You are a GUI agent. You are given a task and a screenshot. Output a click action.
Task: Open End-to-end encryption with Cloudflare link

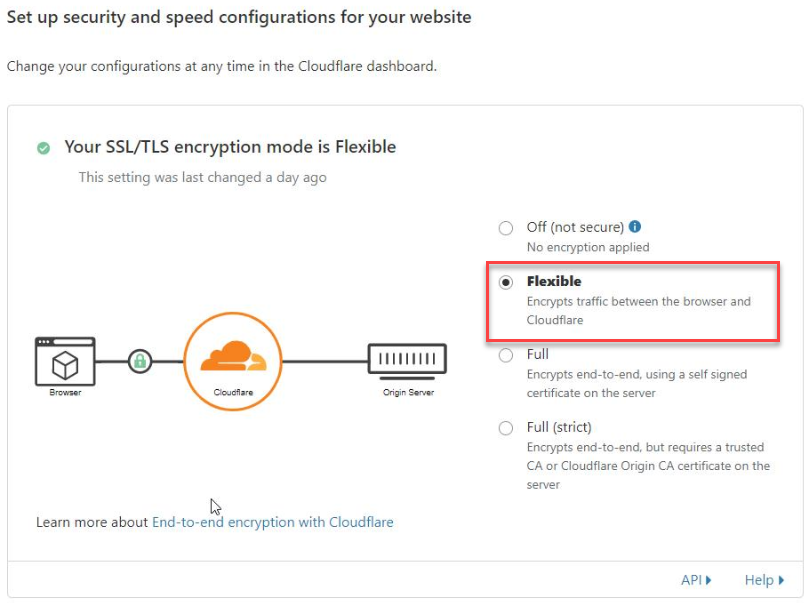(273, 522)
